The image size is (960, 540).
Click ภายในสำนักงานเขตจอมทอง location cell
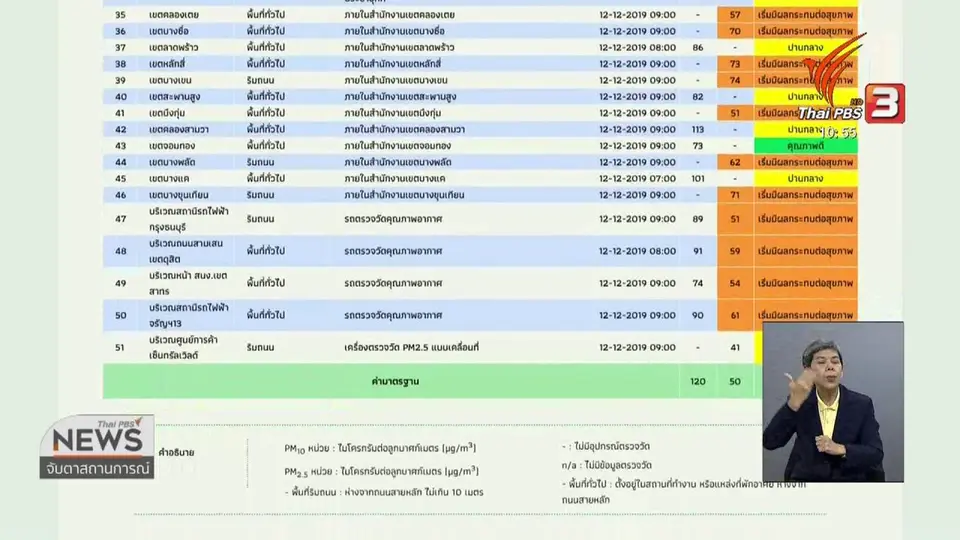pos(397,146)
